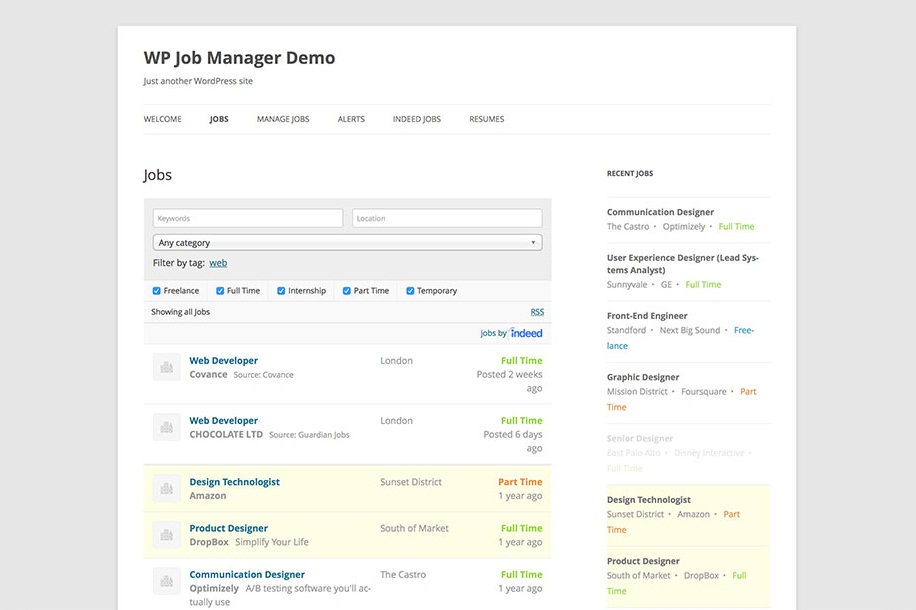The height and width of the screenshot is (610, 916).
Task: Click into the Location search field
Action: click(447, 218)
